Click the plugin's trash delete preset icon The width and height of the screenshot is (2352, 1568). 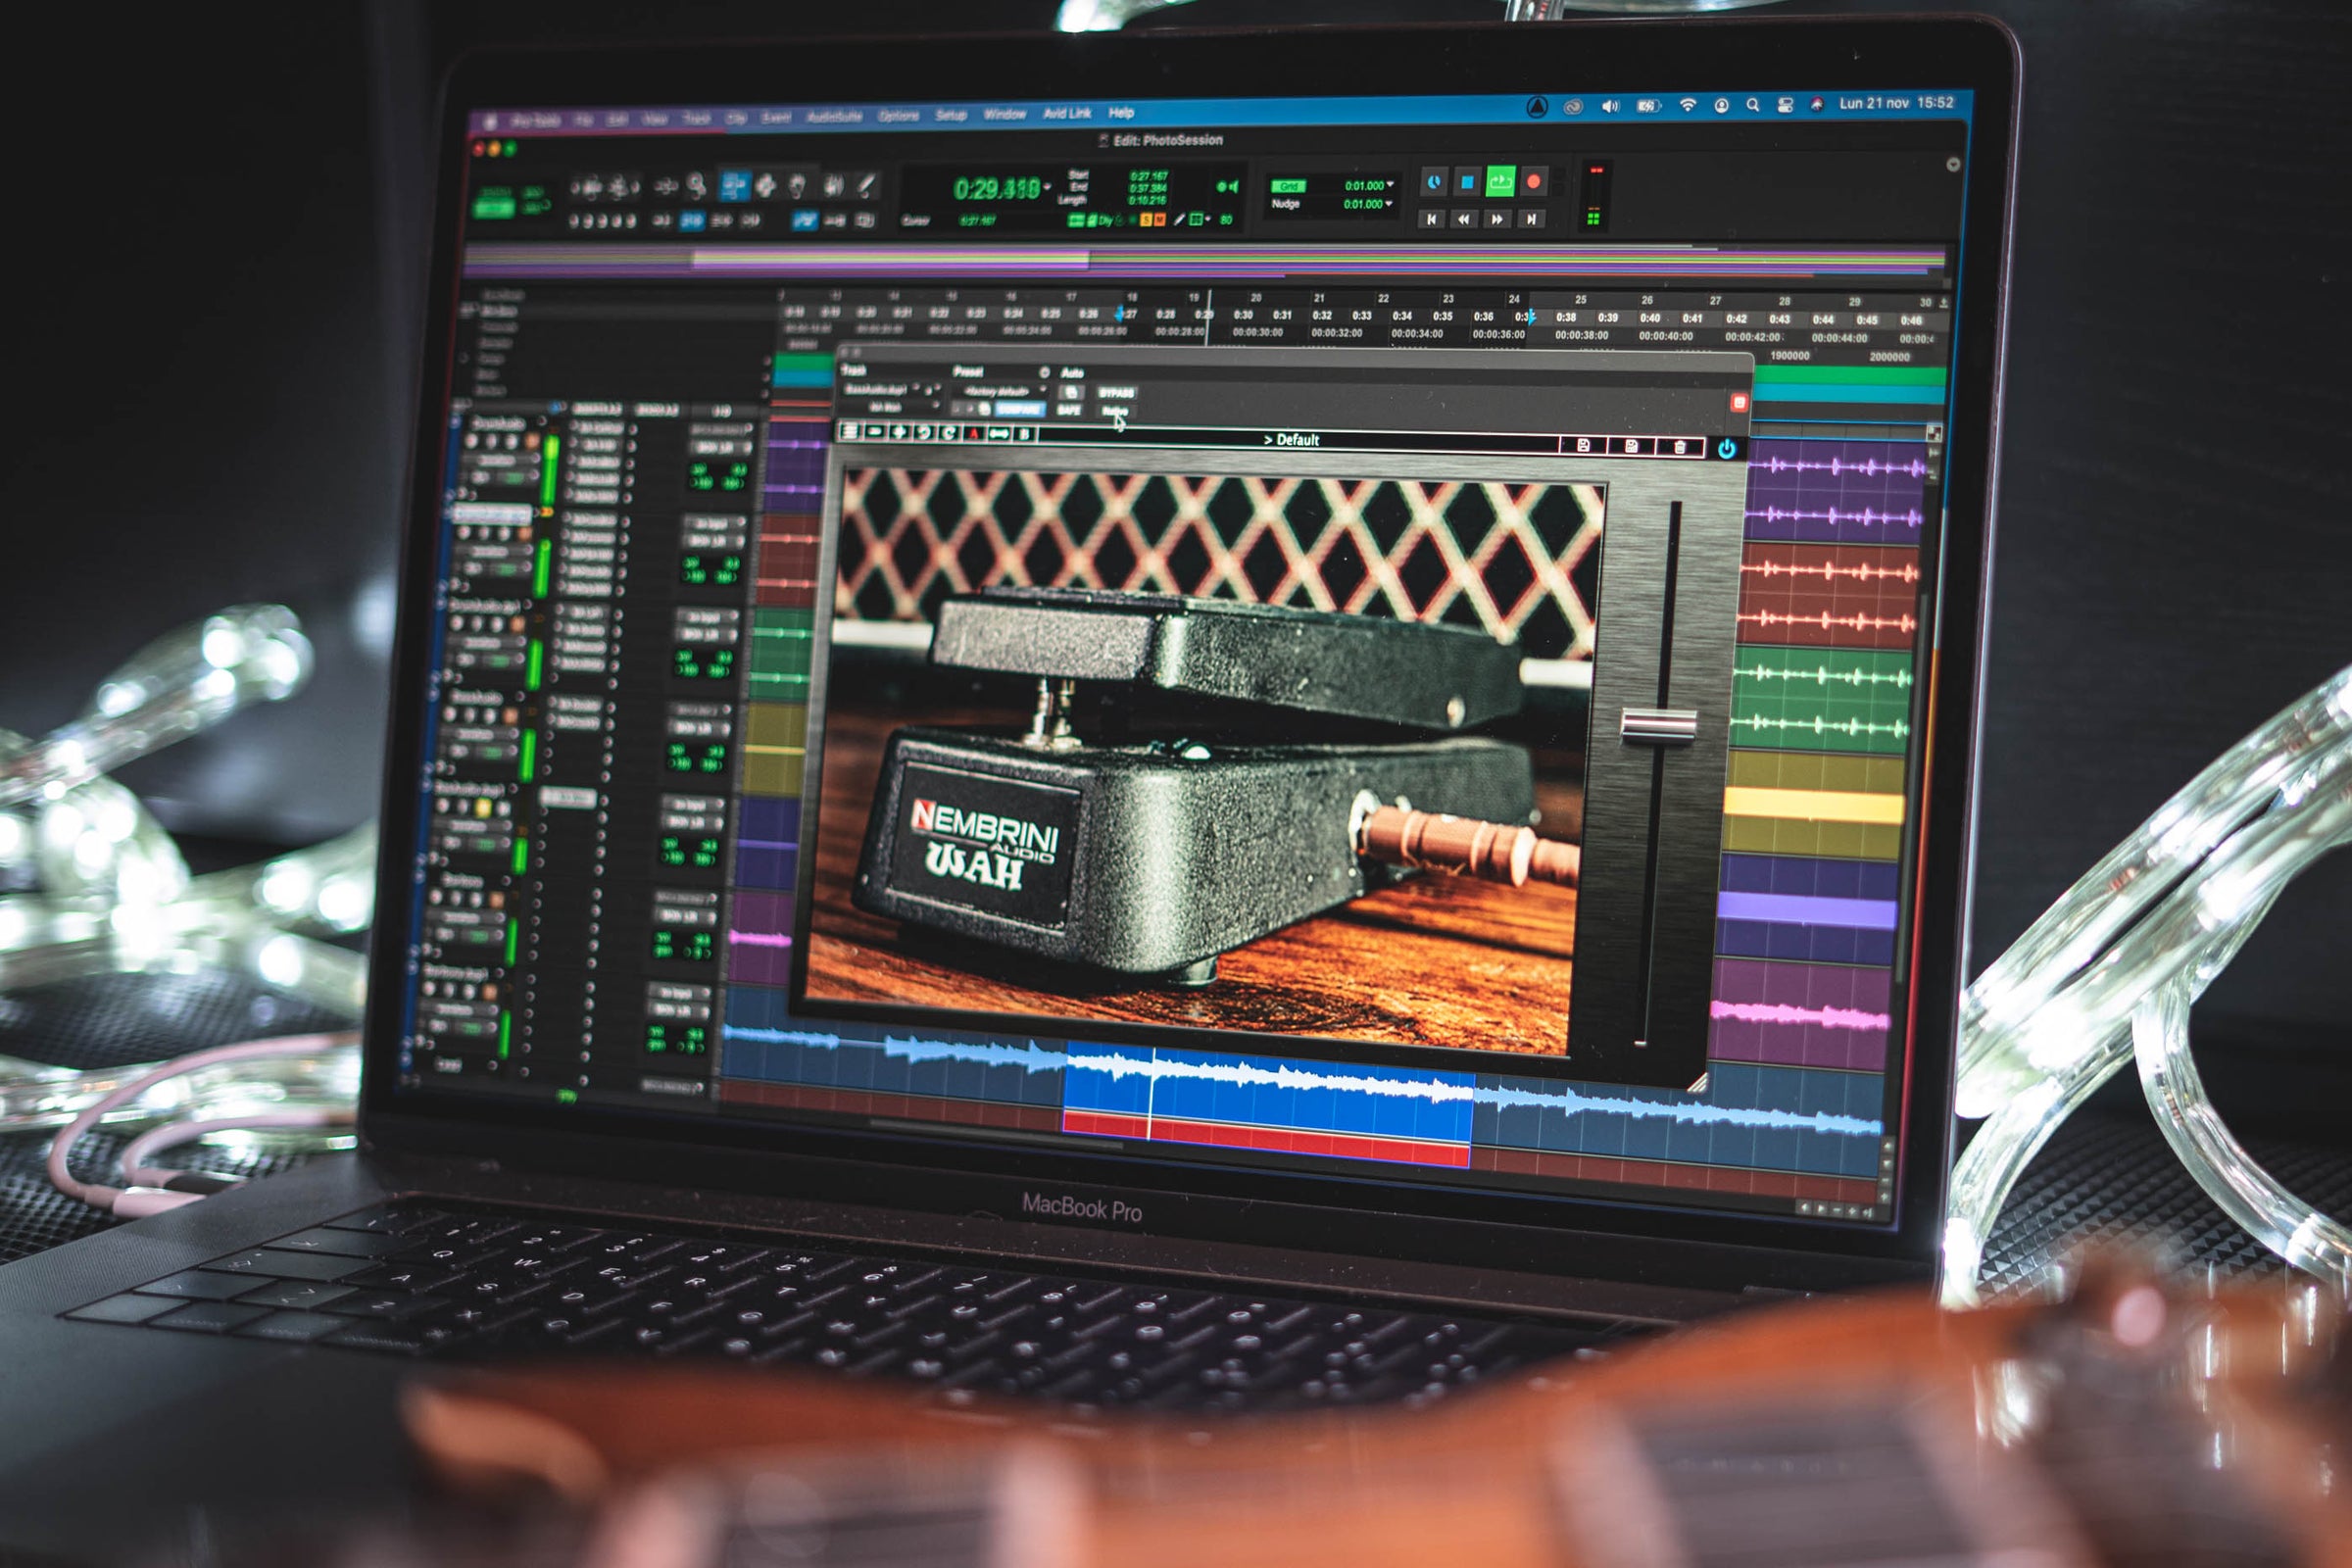[x=1680, y=447]
